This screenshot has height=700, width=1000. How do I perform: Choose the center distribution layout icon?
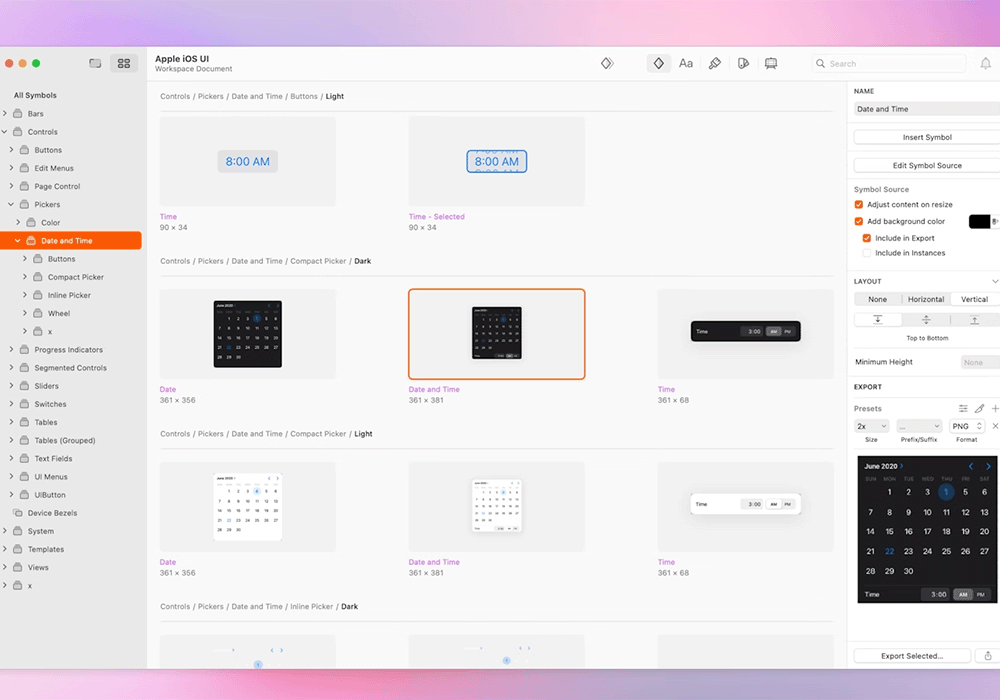tap(926, 319)
